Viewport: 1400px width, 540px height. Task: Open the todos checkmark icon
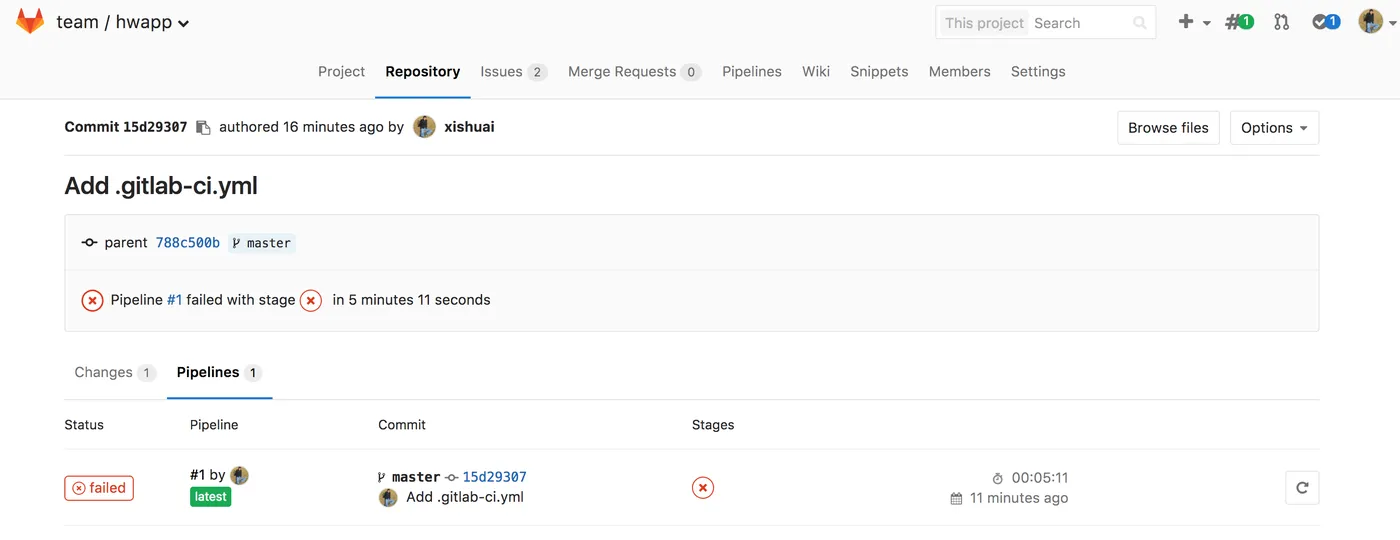tap(1325, 22)
